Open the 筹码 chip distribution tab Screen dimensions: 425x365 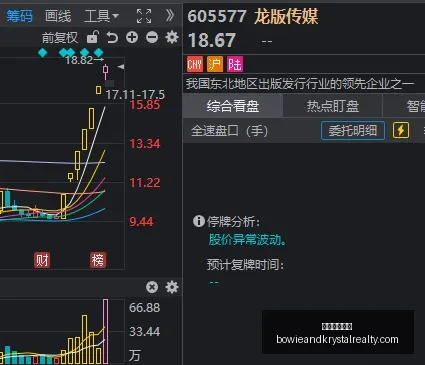(19, 16)
